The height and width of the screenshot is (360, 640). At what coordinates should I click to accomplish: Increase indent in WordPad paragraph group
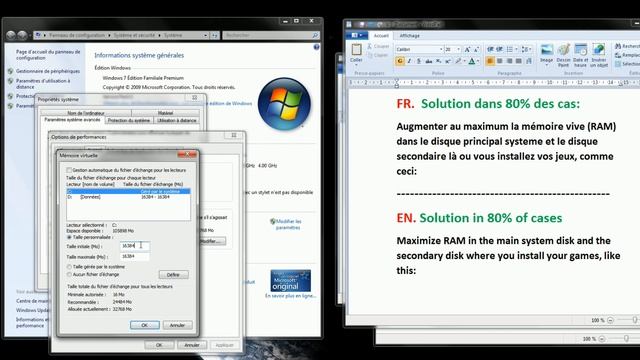click(499, 49)
